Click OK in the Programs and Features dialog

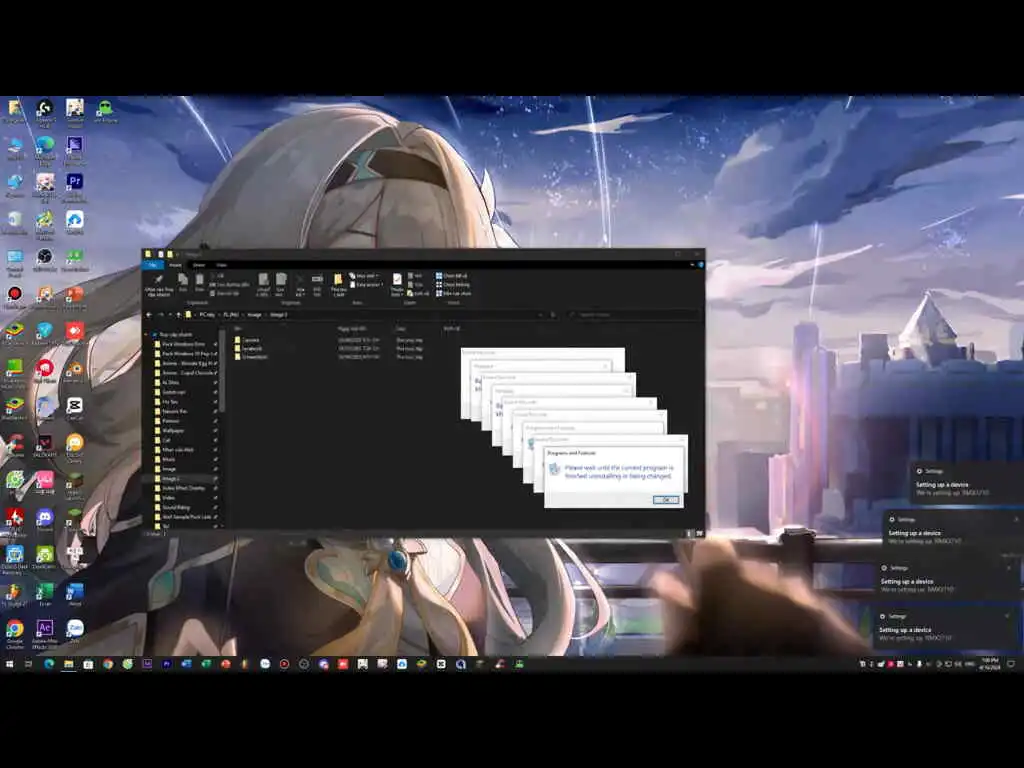pyautogui.click(x=665, y=500)
